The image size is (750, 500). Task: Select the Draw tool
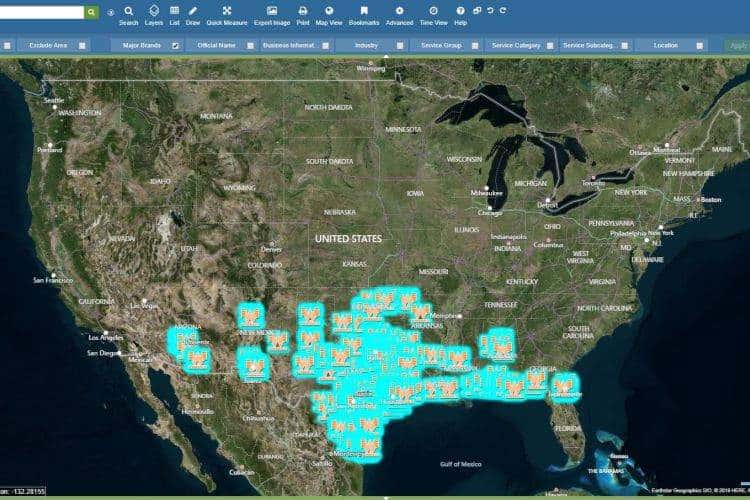193,16
